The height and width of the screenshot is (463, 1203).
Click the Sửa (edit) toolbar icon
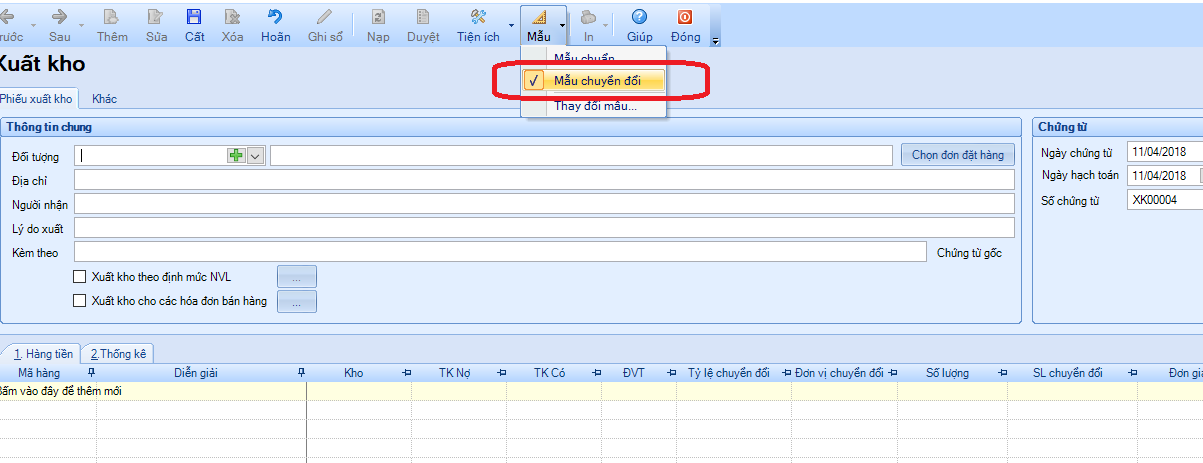point(156,17)
